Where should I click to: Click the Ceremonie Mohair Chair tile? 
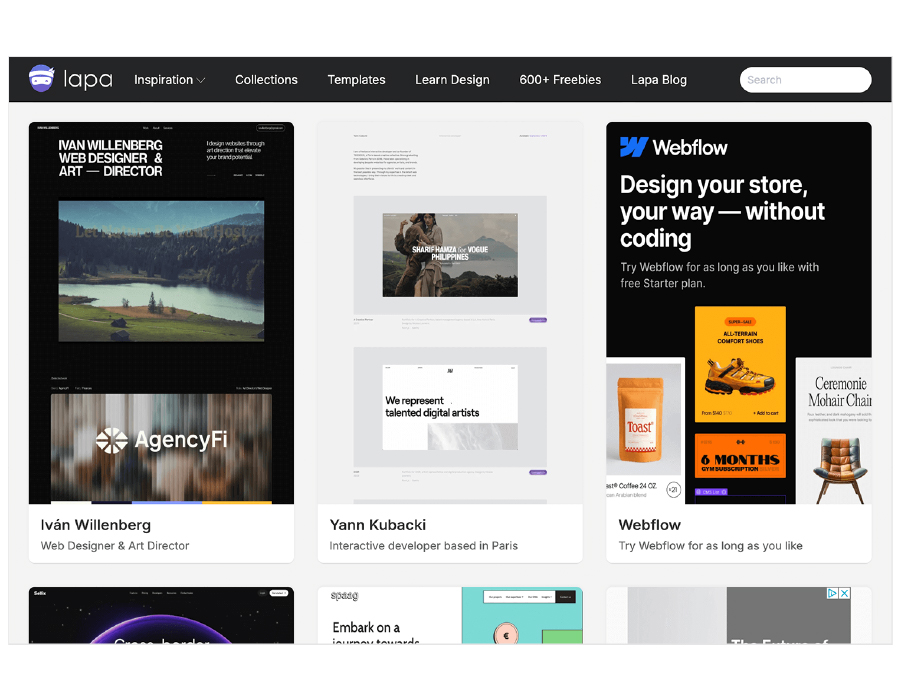click(x=834, y=431)
